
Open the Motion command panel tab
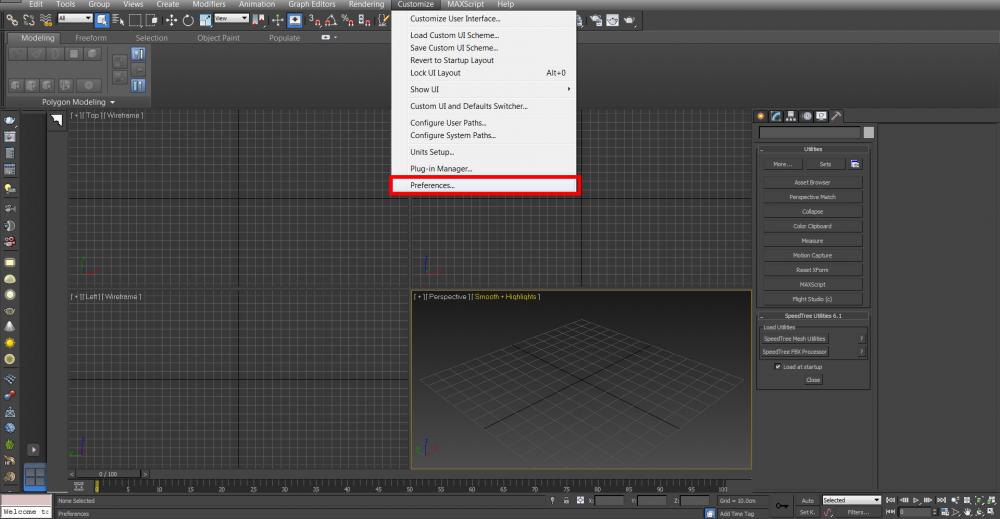pyautogui.click(x=807, y=116)
